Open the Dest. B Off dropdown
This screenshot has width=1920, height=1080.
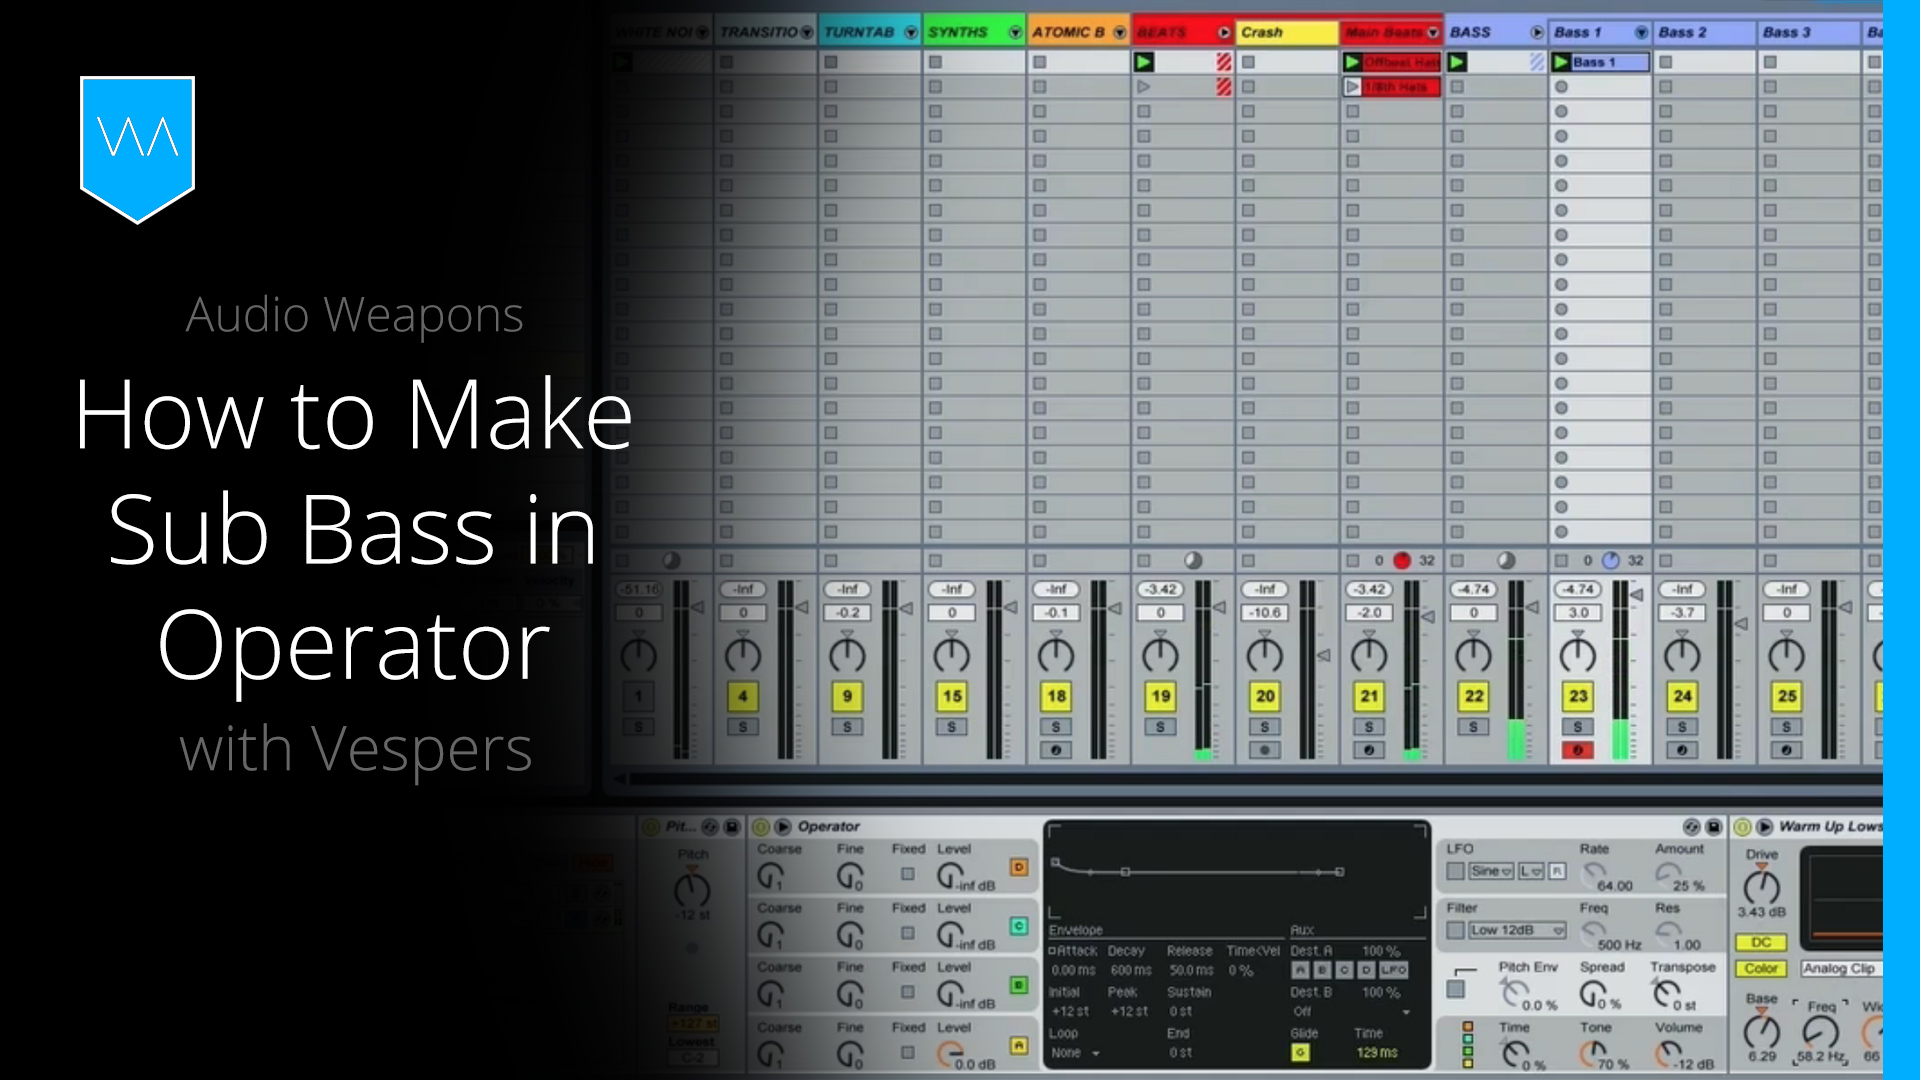tap(1350, 1012)
